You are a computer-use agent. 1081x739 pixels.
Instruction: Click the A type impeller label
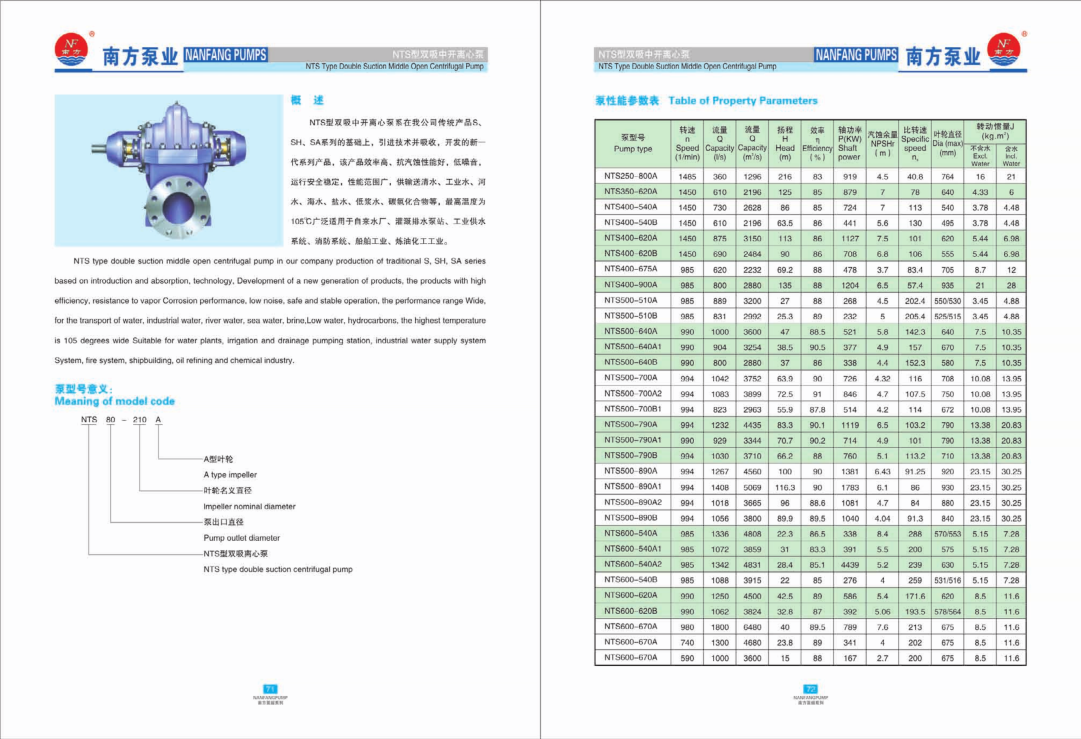(x=230, y=475)
